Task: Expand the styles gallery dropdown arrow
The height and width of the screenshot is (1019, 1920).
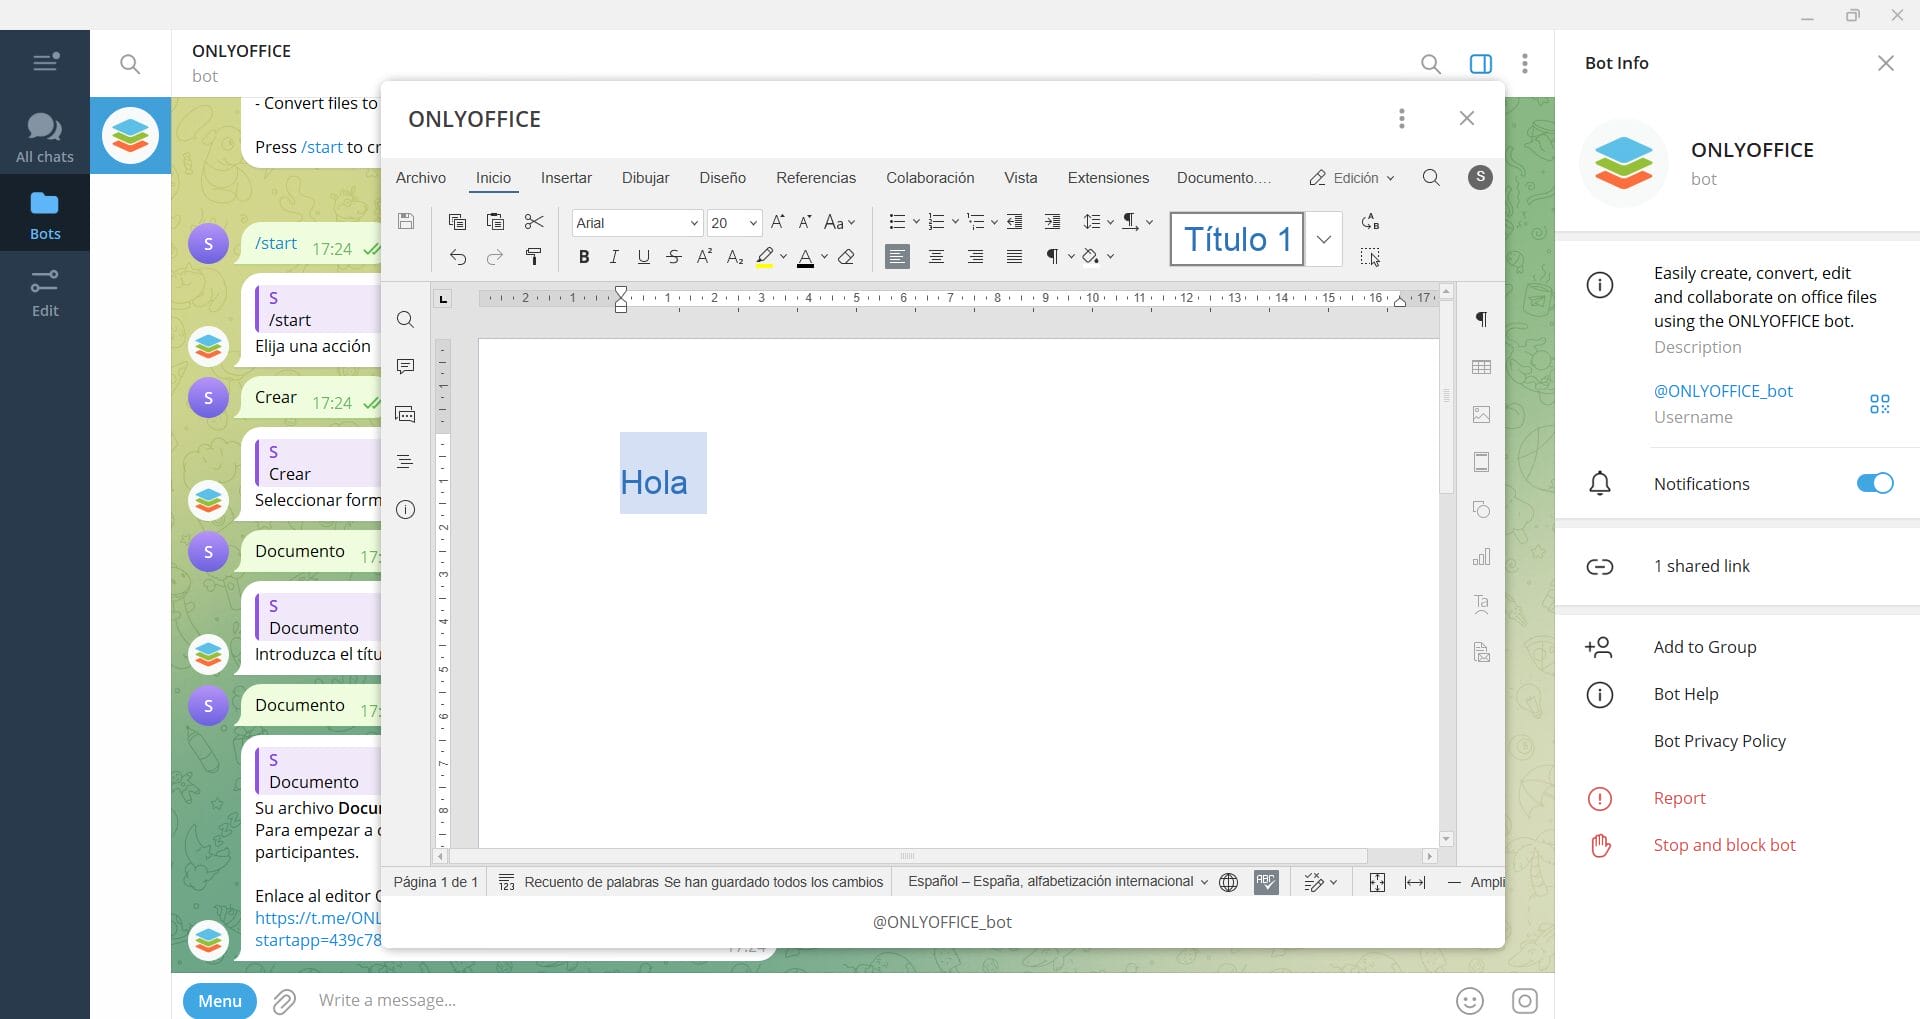Action: [1324, 239]
